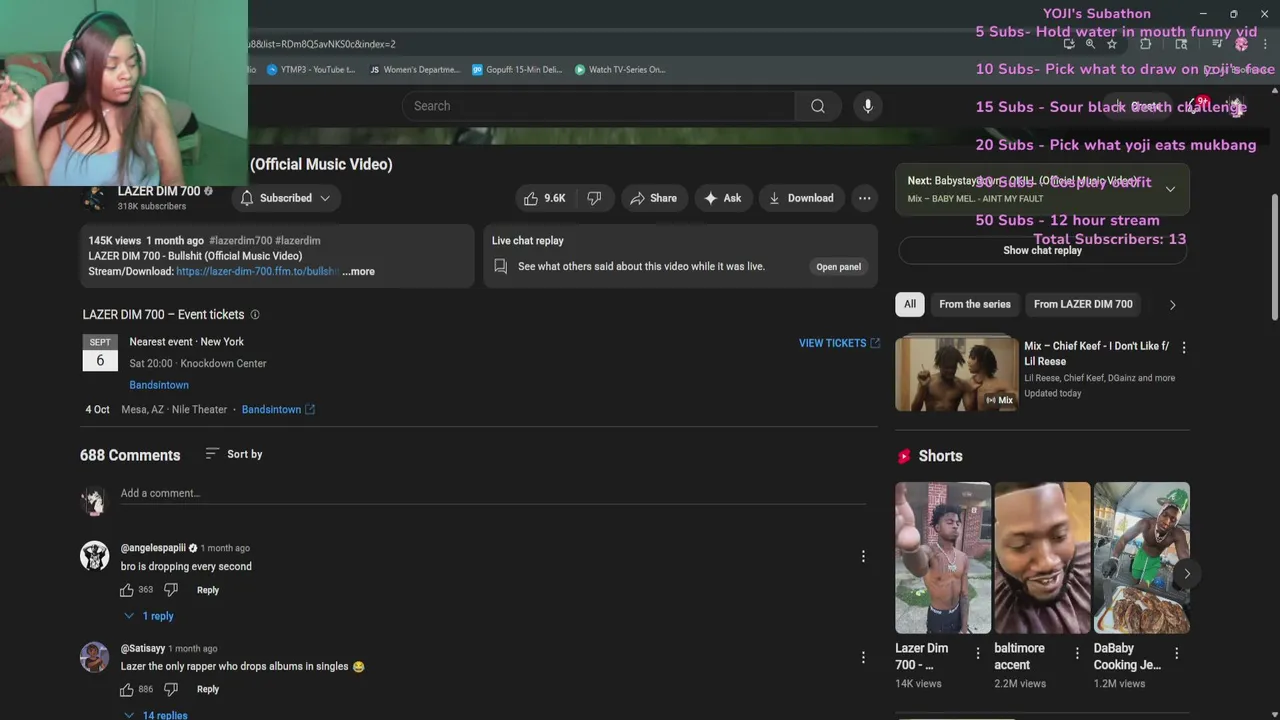Image resolution: width=1280 pixels, height=720 pixels.
Task: Download the video using Download button
Action: point(801,198)
